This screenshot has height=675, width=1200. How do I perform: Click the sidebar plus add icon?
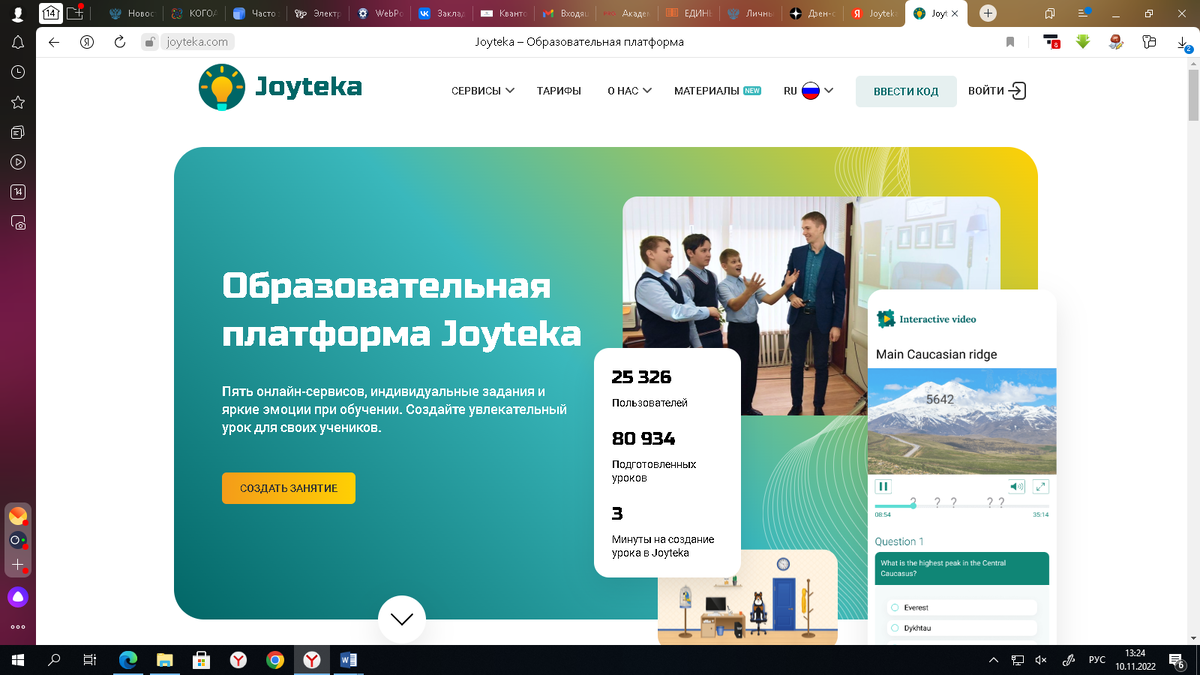click(x=18, y=565)
